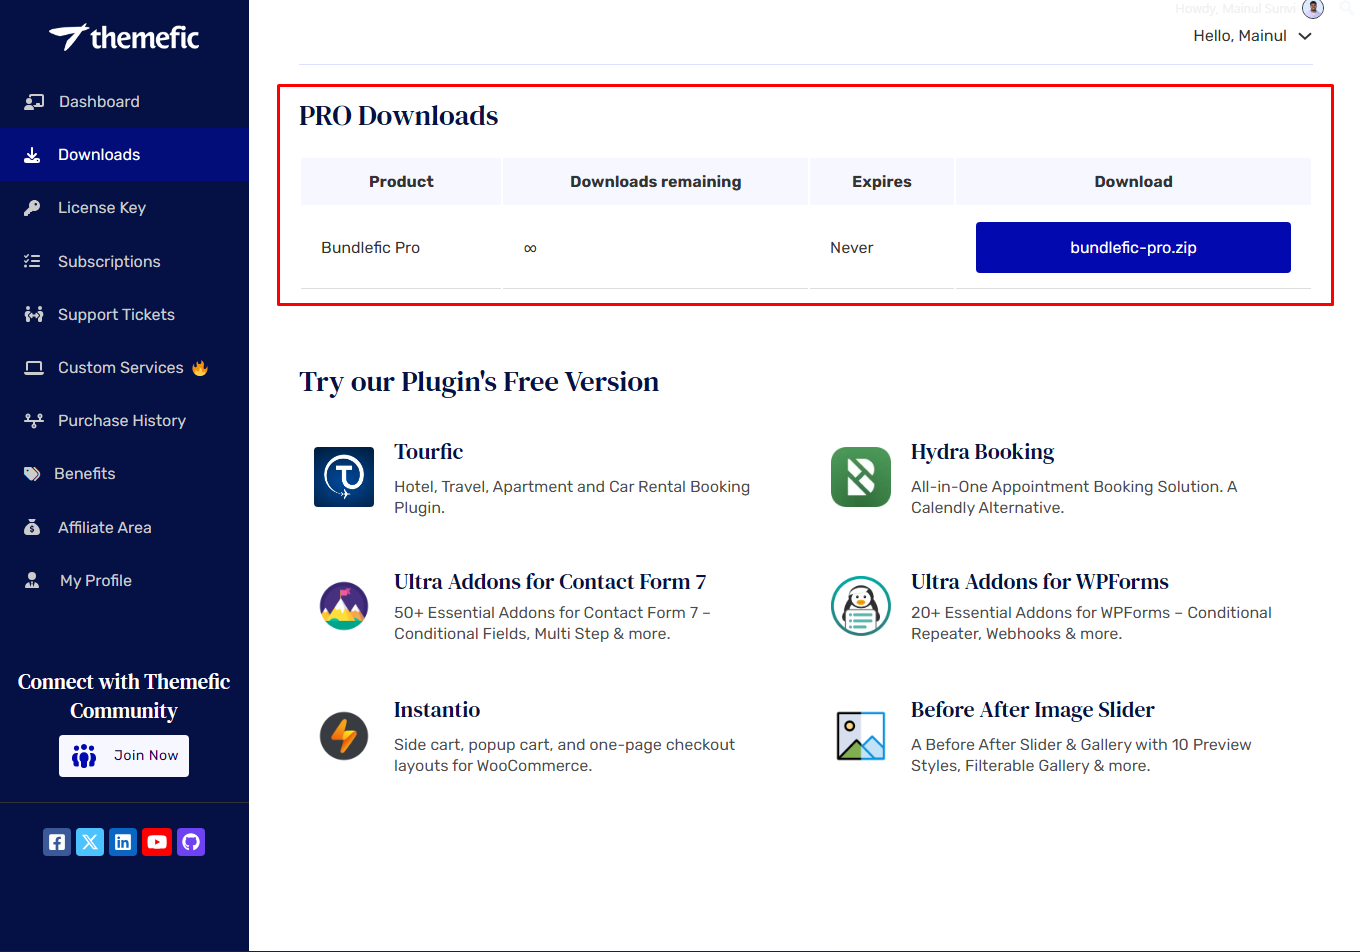Open Themefic LinkedIn icon
This screenshot has width=1360, height=952.
[123, 842]
